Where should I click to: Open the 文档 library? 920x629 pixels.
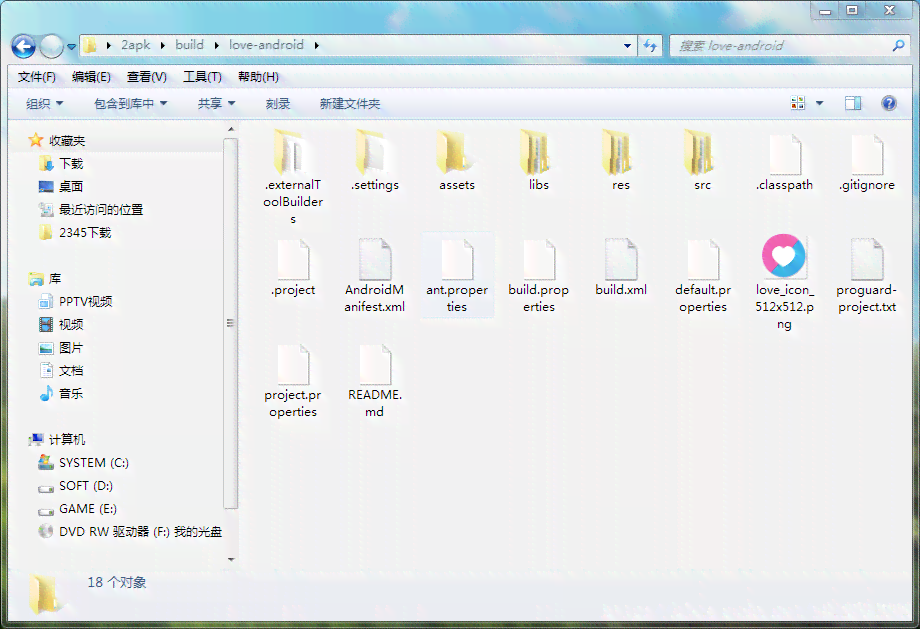tap(71, 371)
